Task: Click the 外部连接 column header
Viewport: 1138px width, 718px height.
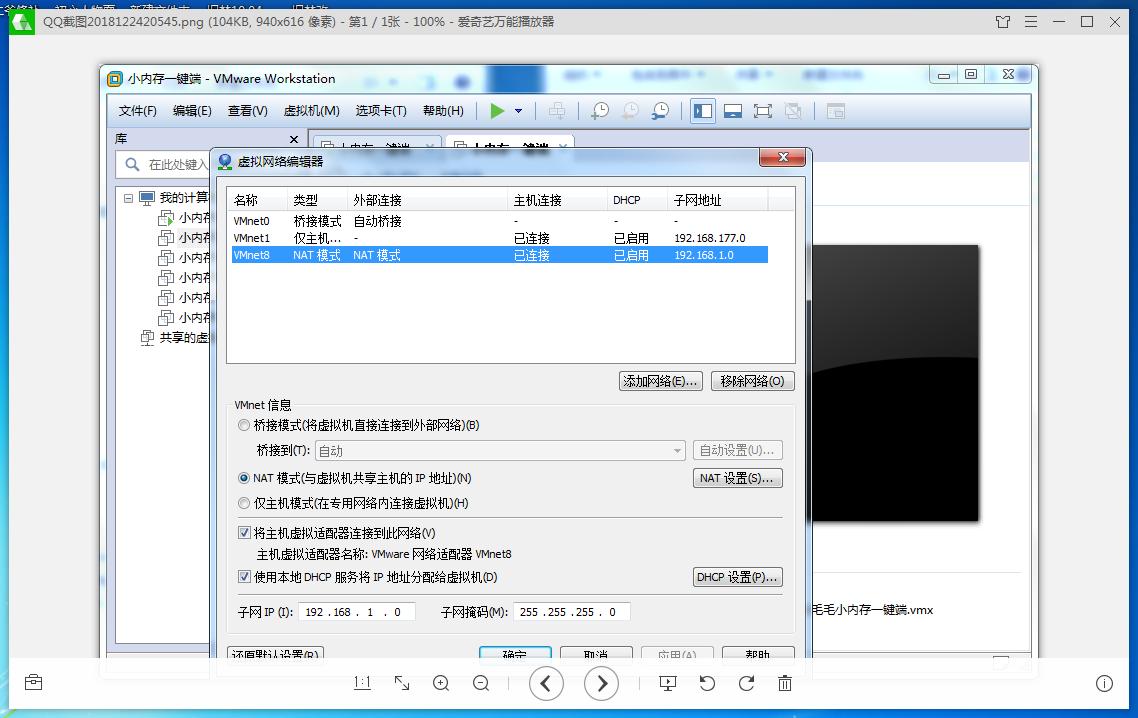Action: pyautogui.click(x=427, y=200)
